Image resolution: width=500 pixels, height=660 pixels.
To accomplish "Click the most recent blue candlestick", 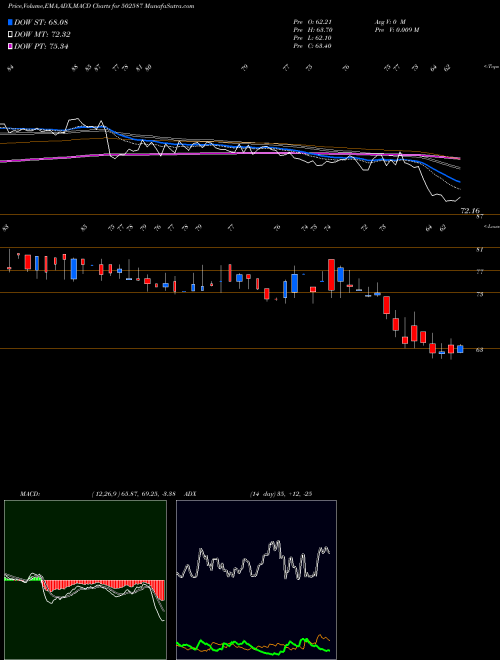I will pos(460,349).
